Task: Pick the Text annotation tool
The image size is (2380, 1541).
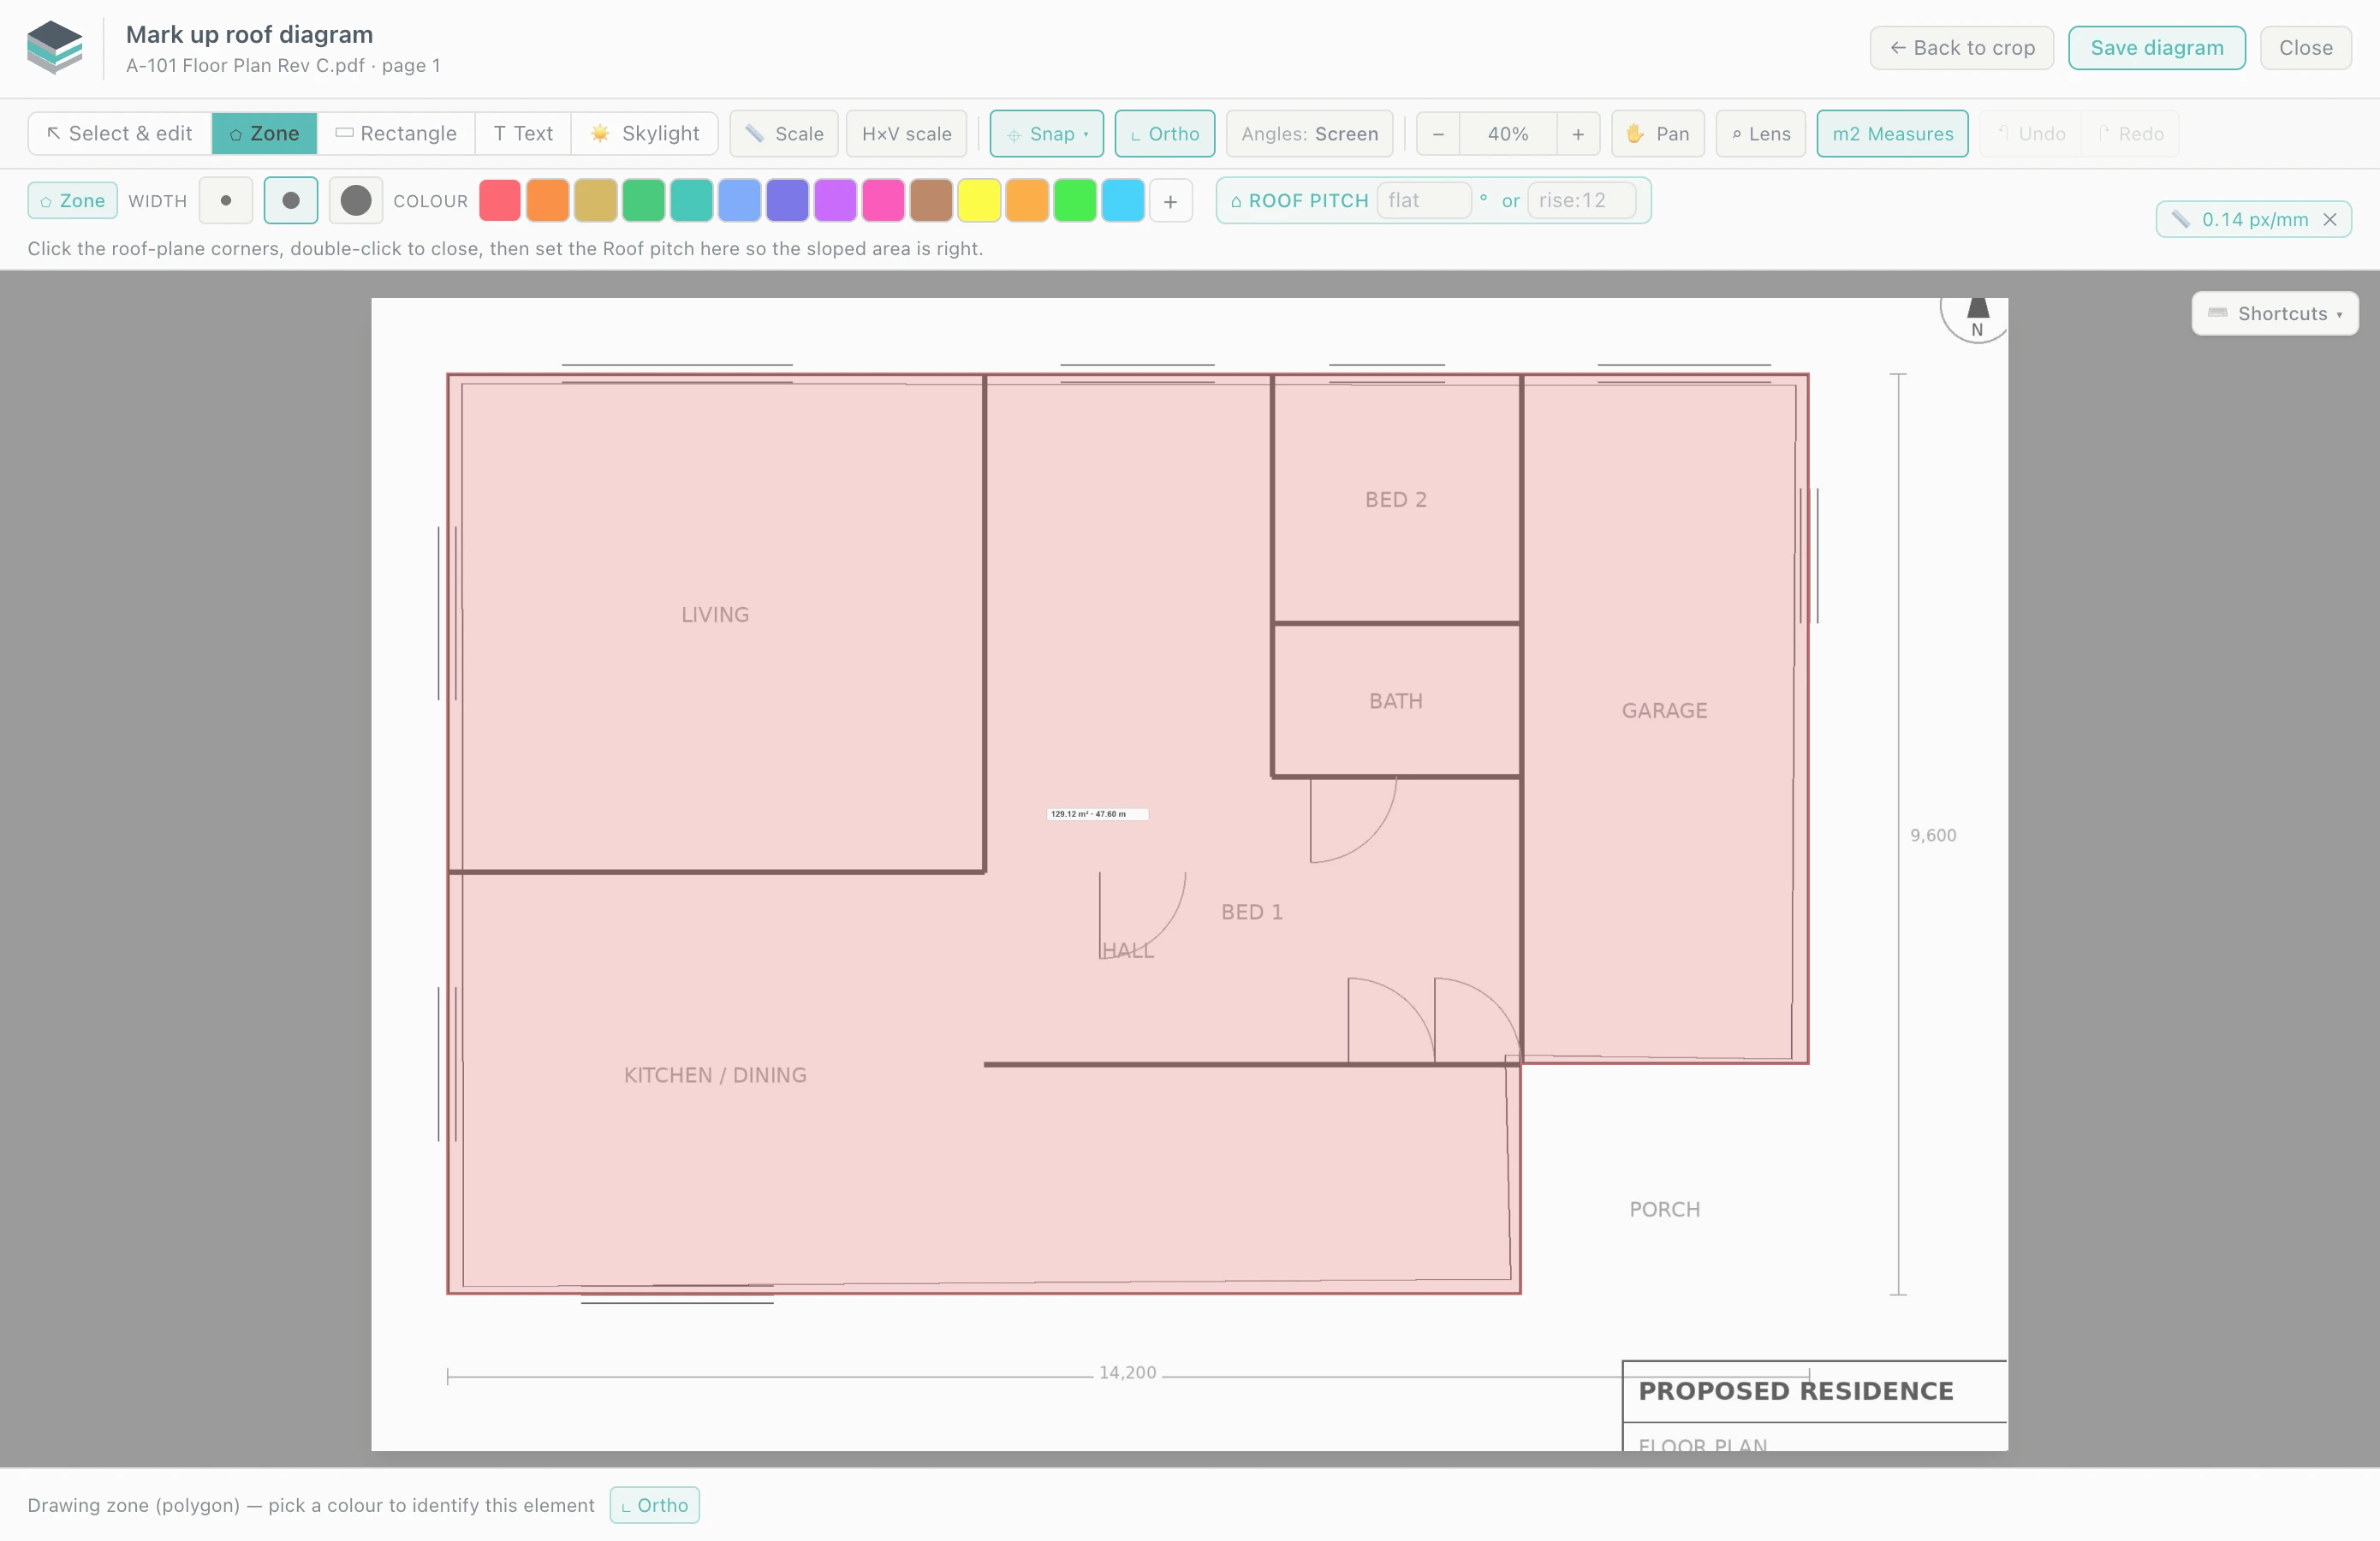Action: (x=523, y=133)
